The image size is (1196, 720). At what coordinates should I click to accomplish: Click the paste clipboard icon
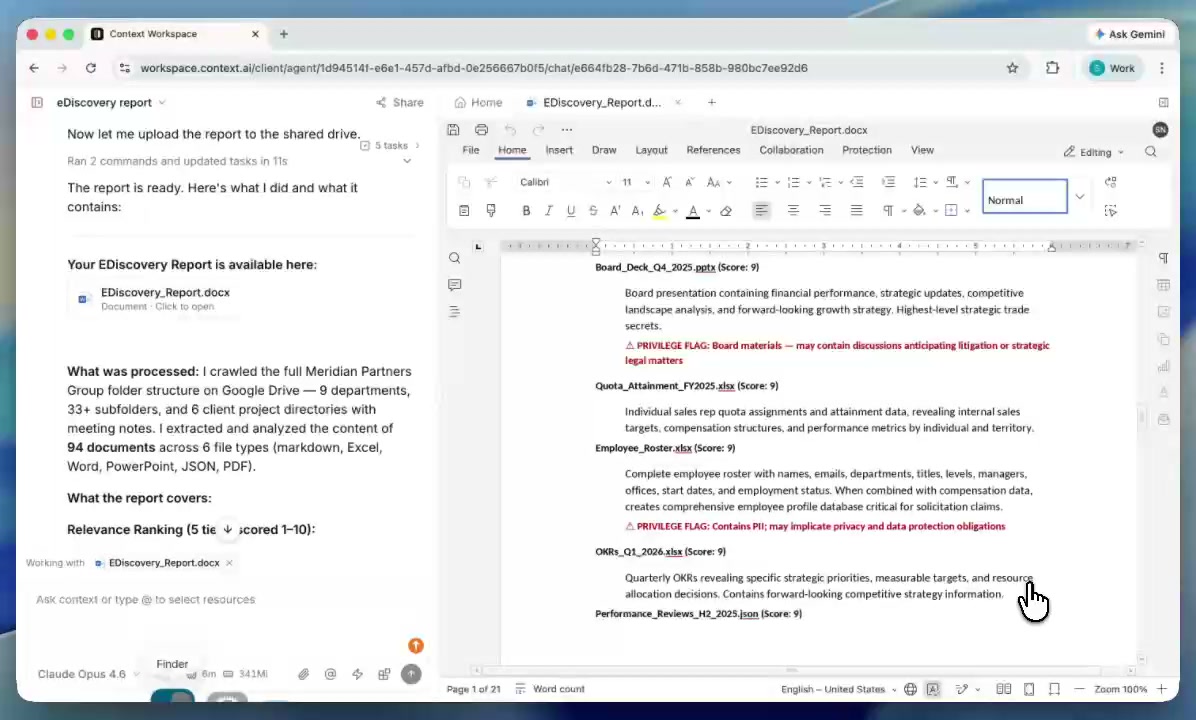coord(464,211)
